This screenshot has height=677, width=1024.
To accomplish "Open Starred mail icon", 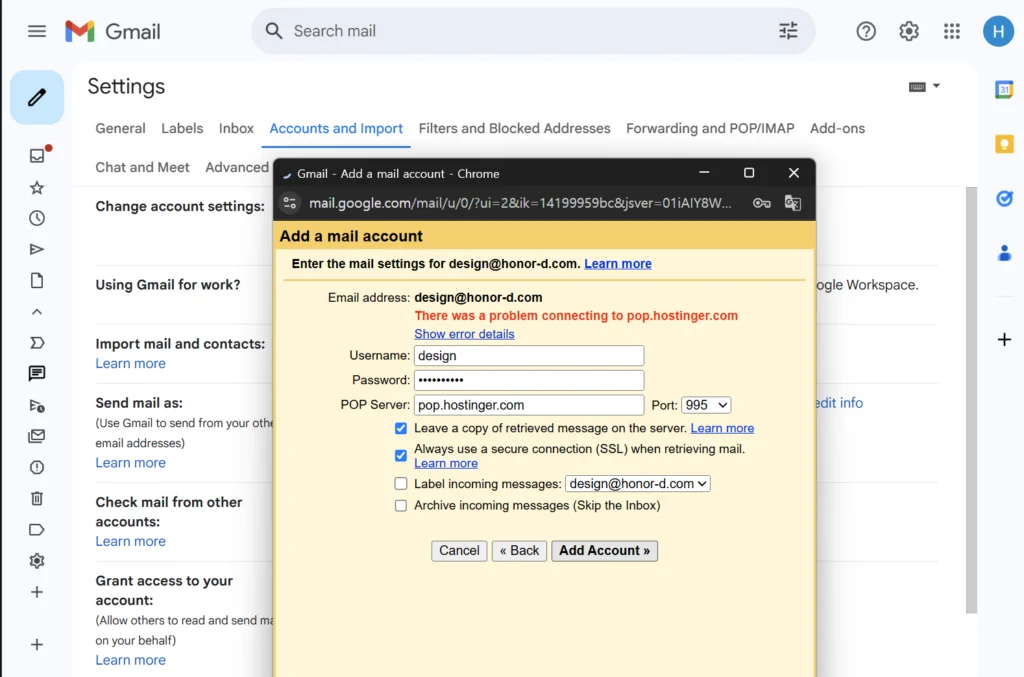I will (37, 188).
